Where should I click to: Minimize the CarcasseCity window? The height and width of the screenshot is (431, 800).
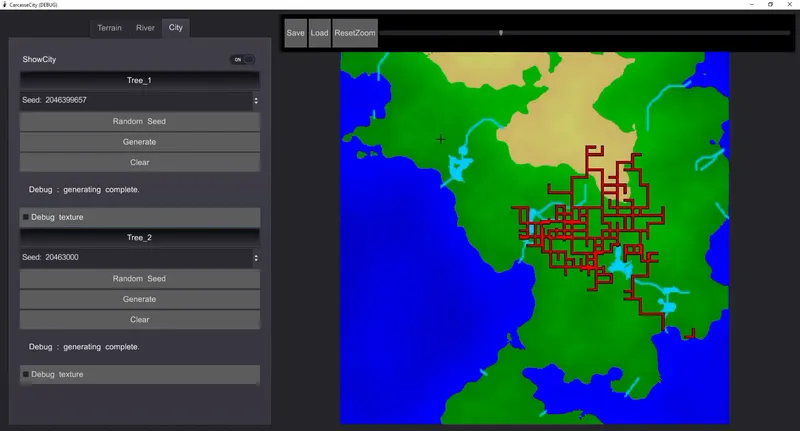[x=752, y=5]
